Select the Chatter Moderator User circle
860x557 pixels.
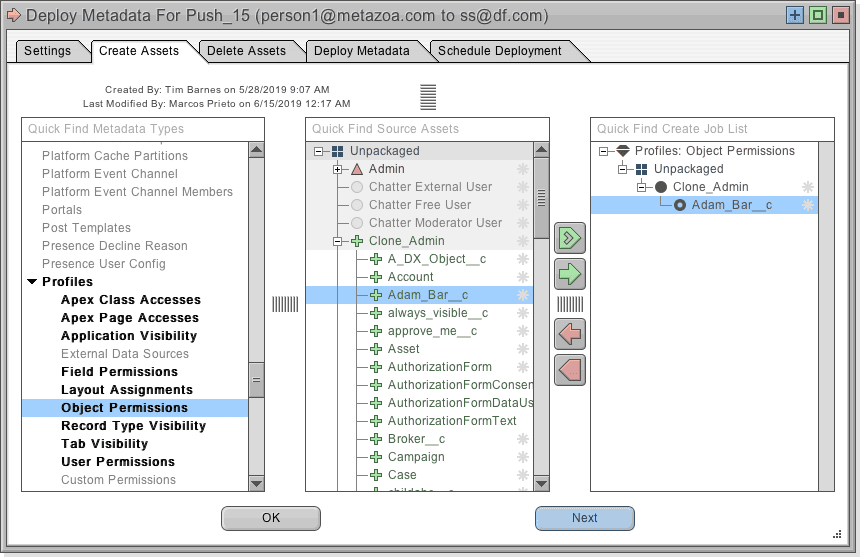[357, 223]
